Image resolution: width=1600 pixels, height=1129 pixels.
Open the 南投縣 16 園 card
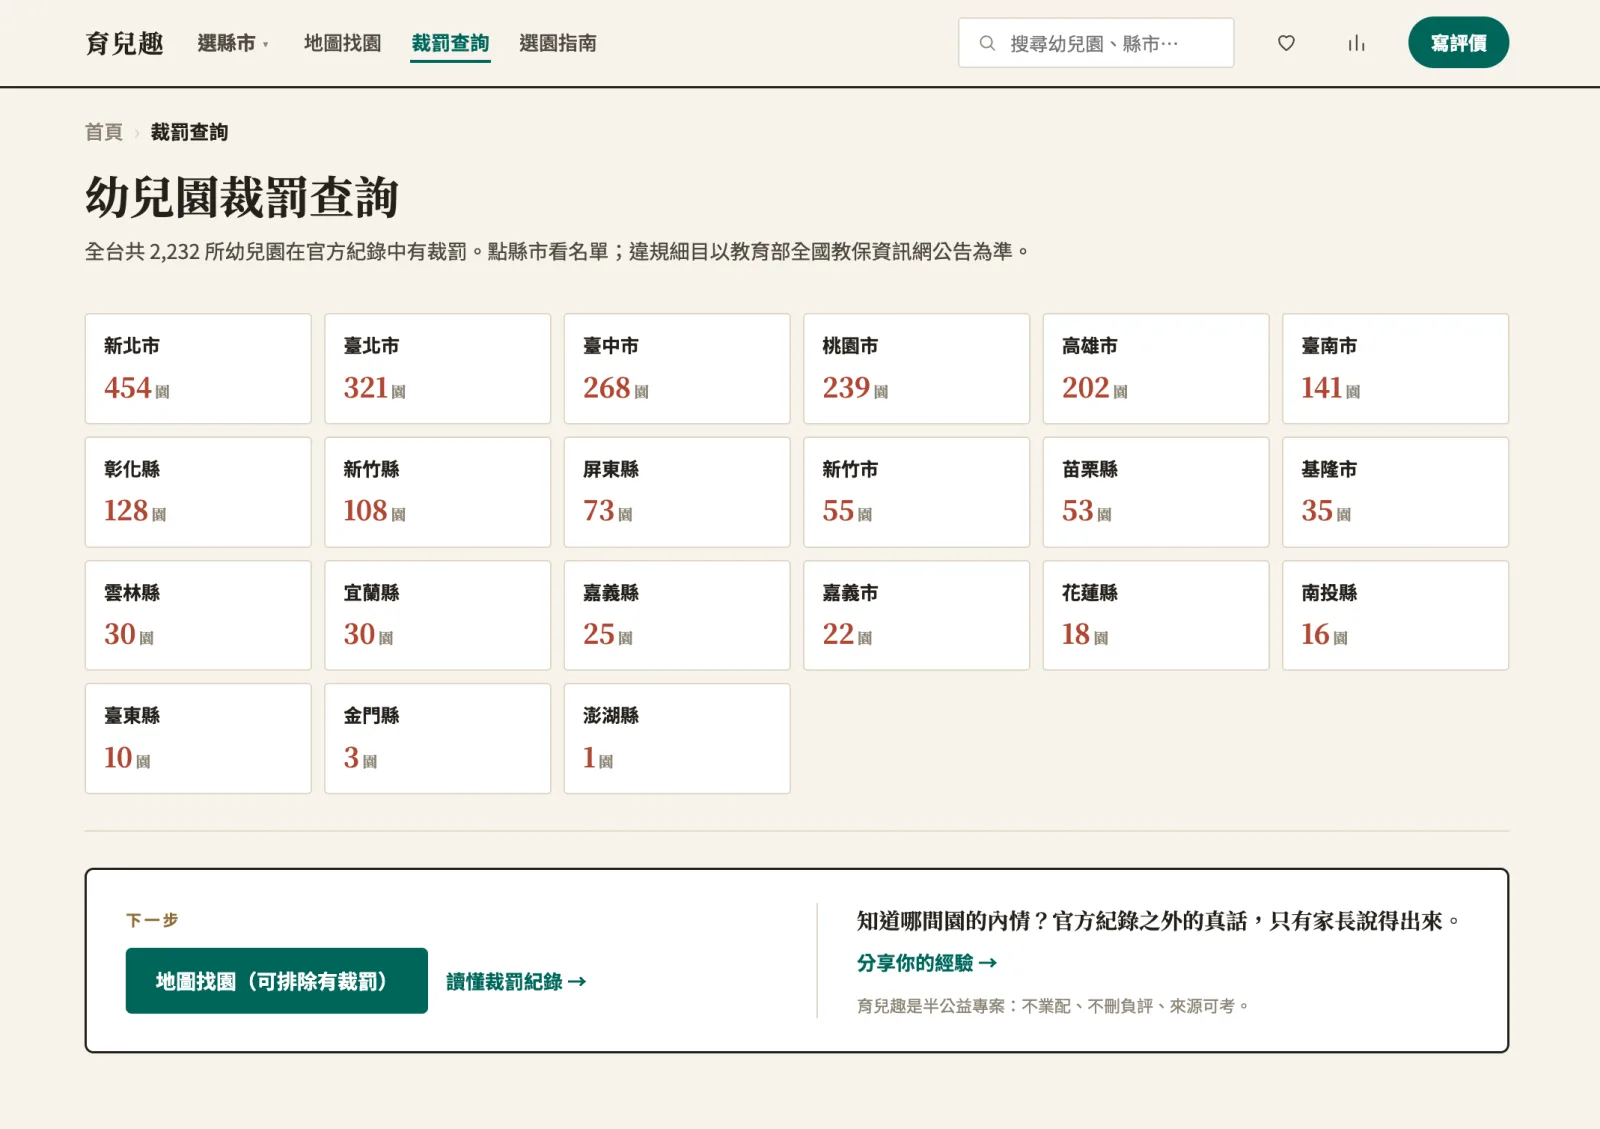point(1395,615)
